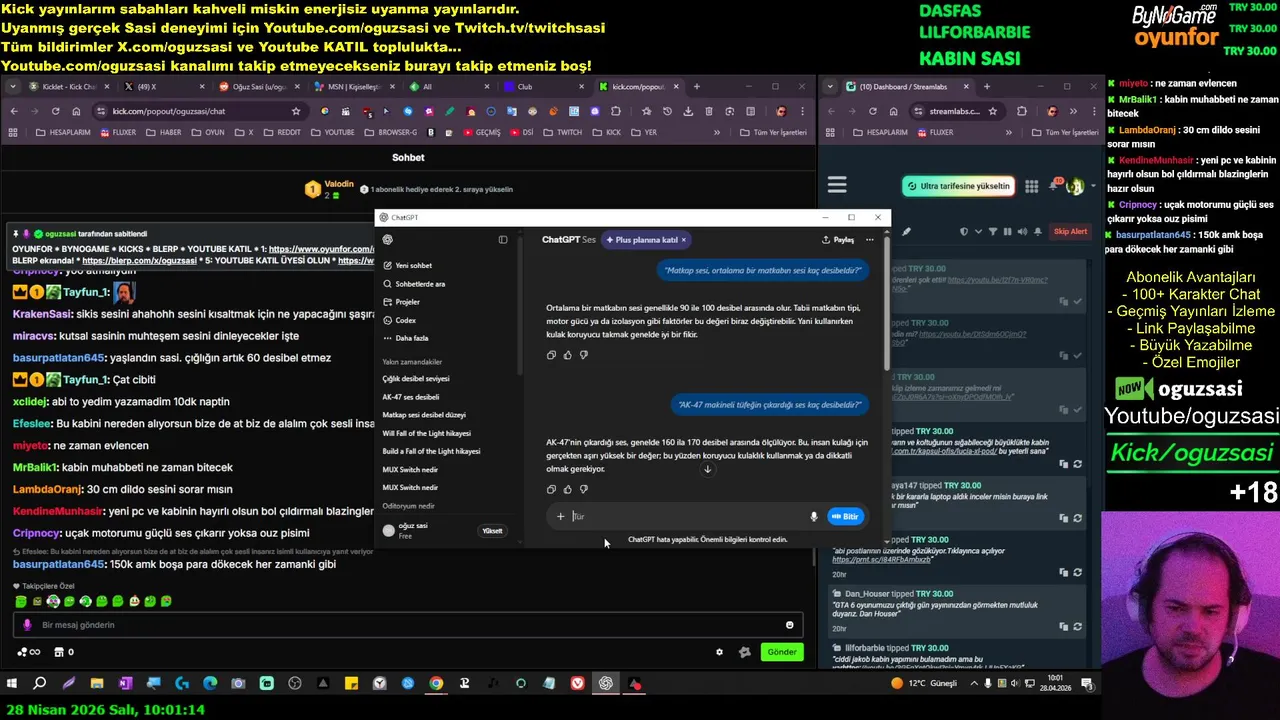The height and width of the screenshot is (720, 1280).
Task: Open Streamlabs apps grid icon
Action: tap(1031, 186)
